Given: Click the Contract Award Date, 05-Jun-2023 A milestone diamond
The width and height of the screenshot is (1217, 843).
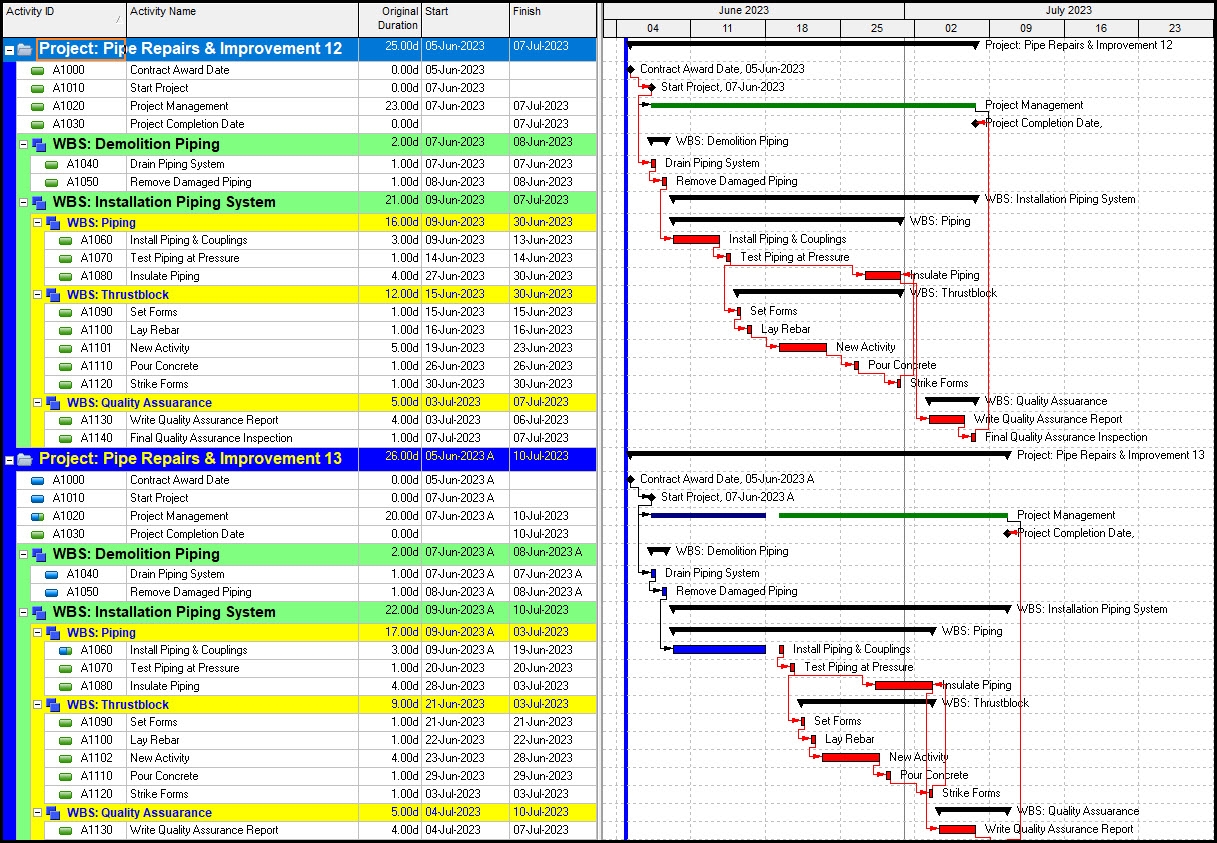Looking at the screenshot, I should tap(630, 479).
